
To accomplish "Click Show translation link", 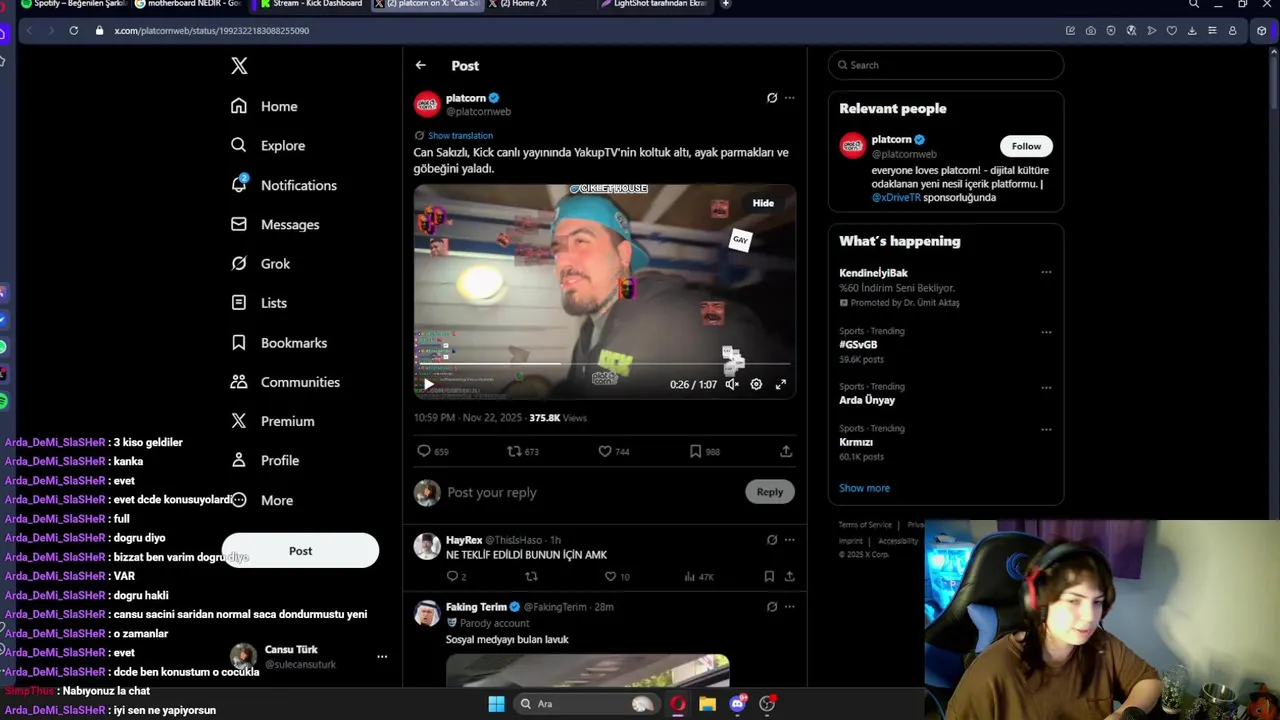I will coord(460,135).
